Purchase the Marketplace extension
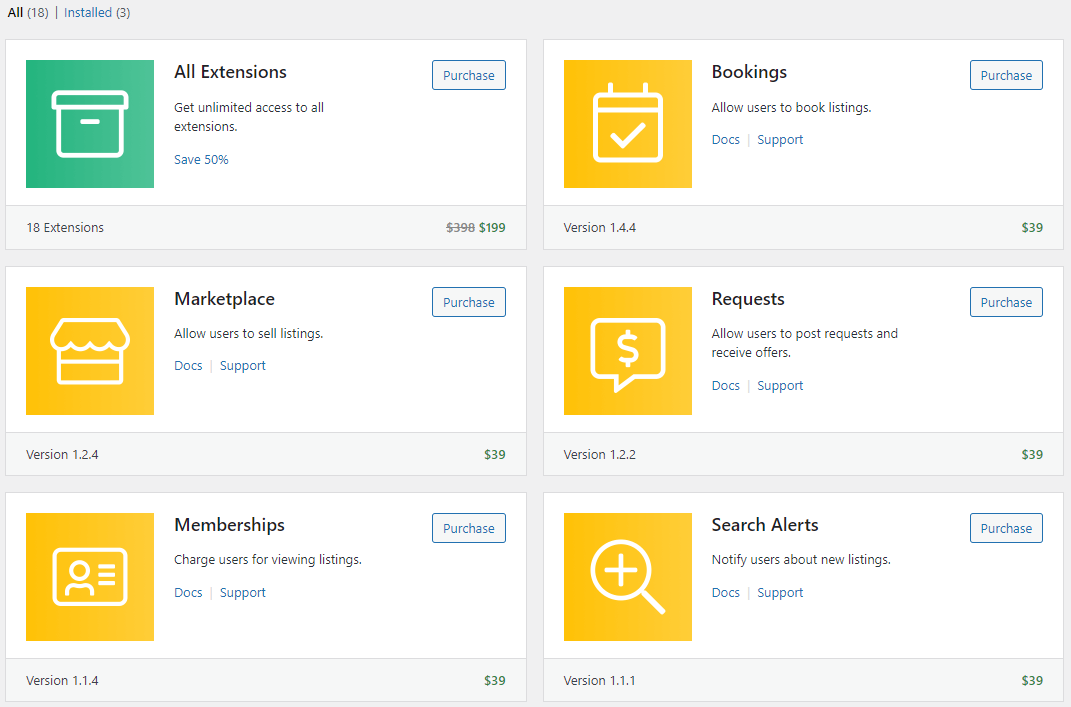 tap(468, 301)
